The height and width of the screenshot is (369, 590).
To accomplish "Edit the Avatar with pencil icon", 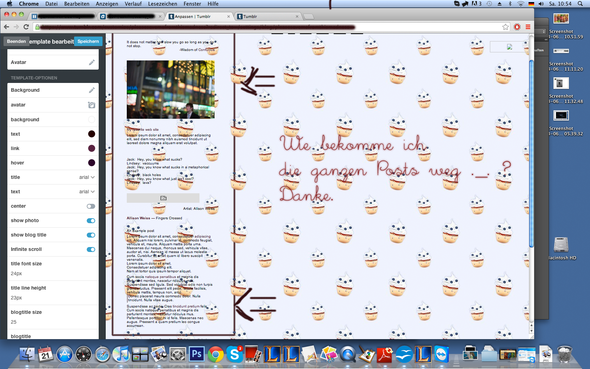I will coord(91,62).
